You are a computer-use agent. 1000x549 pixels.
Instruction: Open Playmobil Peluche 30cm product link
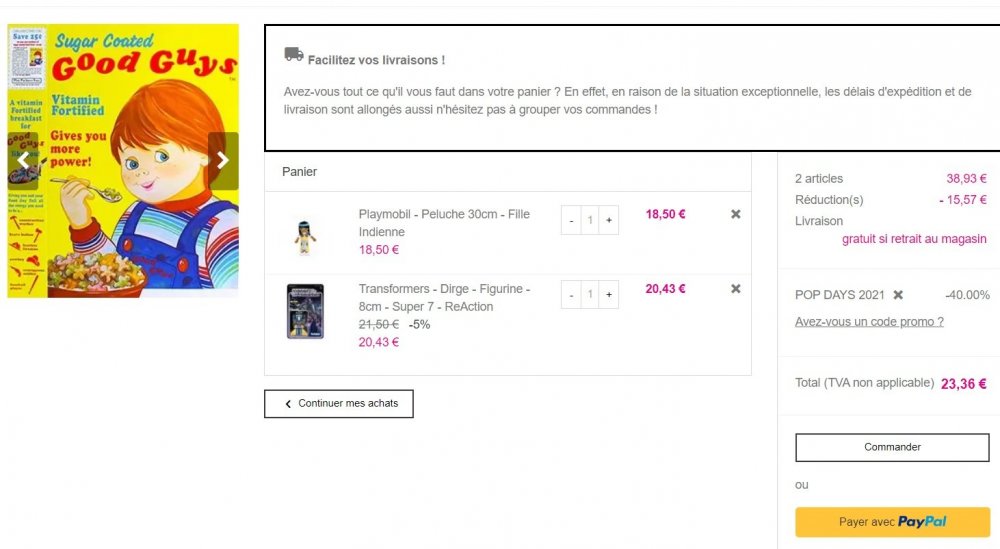tap(444, 223)
